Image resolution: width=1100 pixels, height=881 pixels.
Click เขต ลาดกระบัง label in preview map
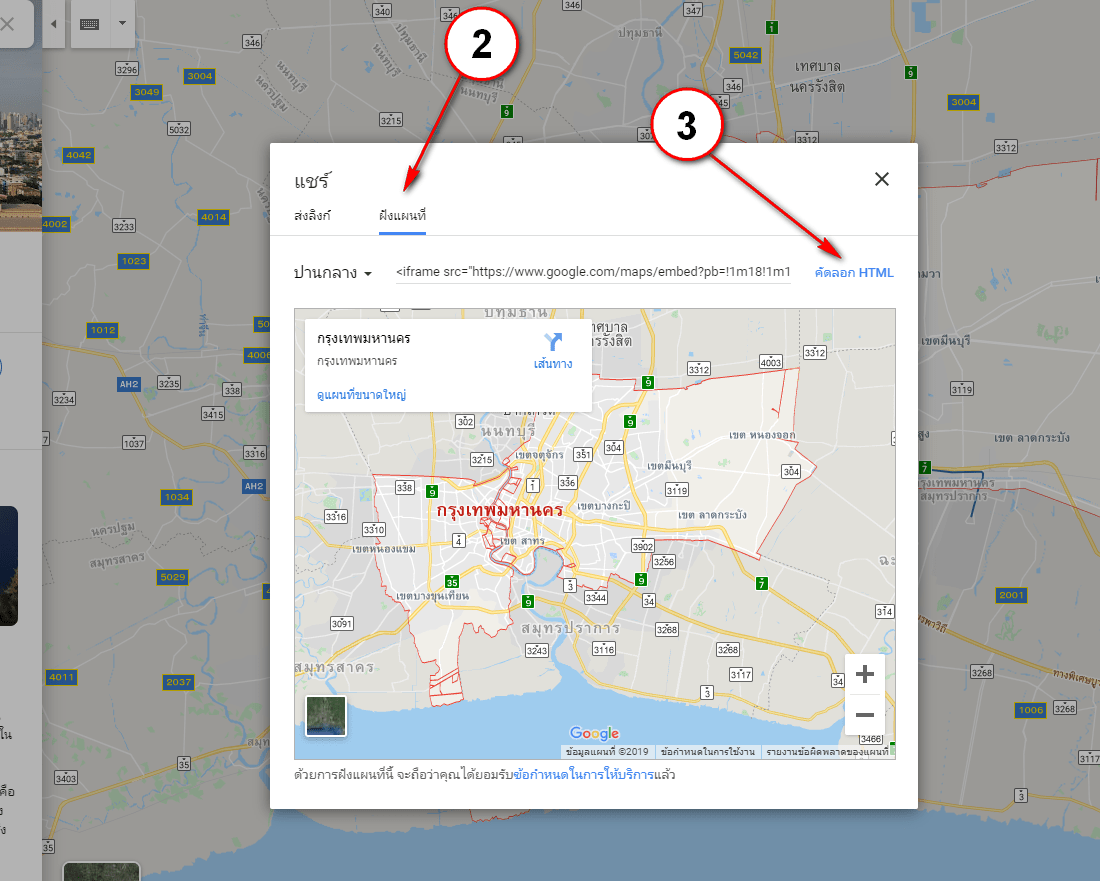[712, 515]
